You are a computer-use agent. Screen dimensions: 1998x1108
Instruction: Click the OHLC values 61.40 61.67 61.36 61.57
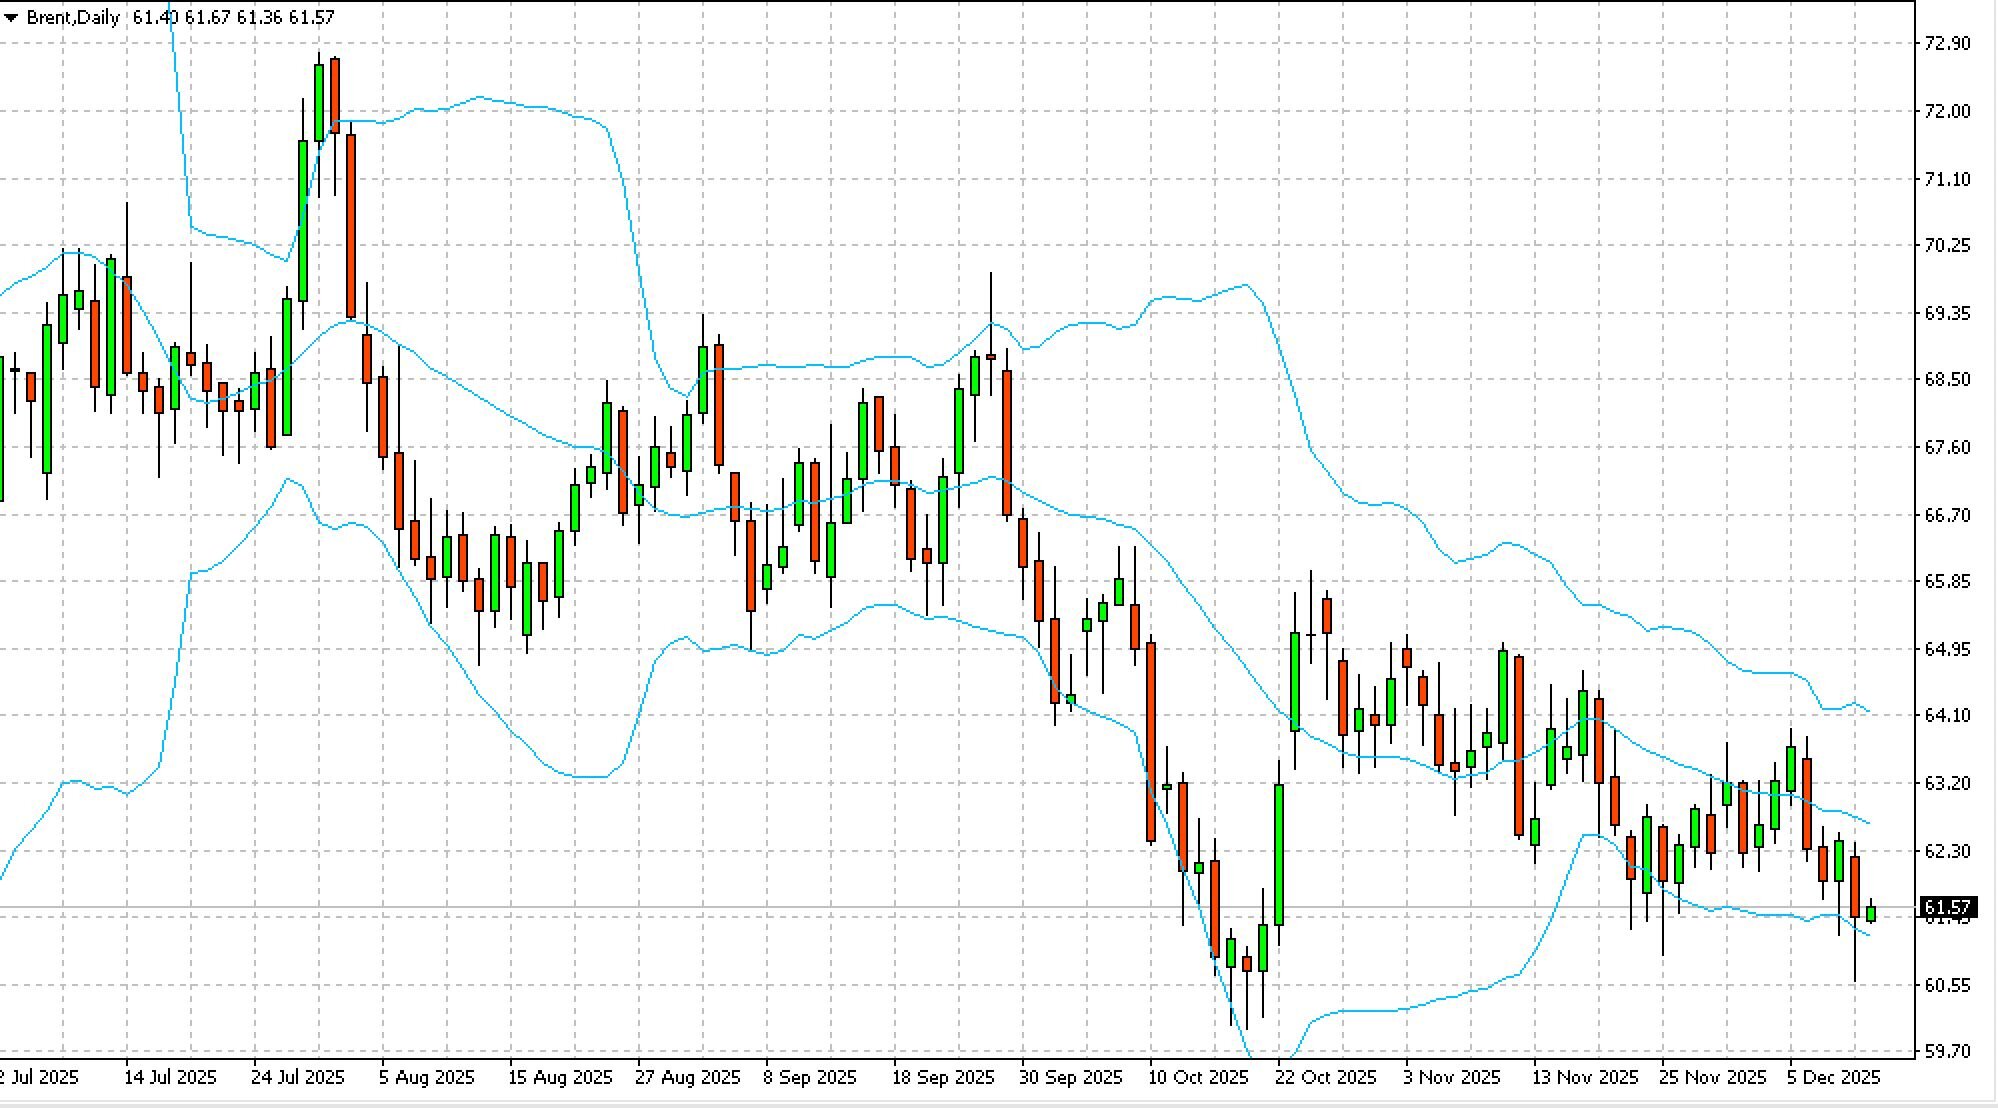point(233,17)
